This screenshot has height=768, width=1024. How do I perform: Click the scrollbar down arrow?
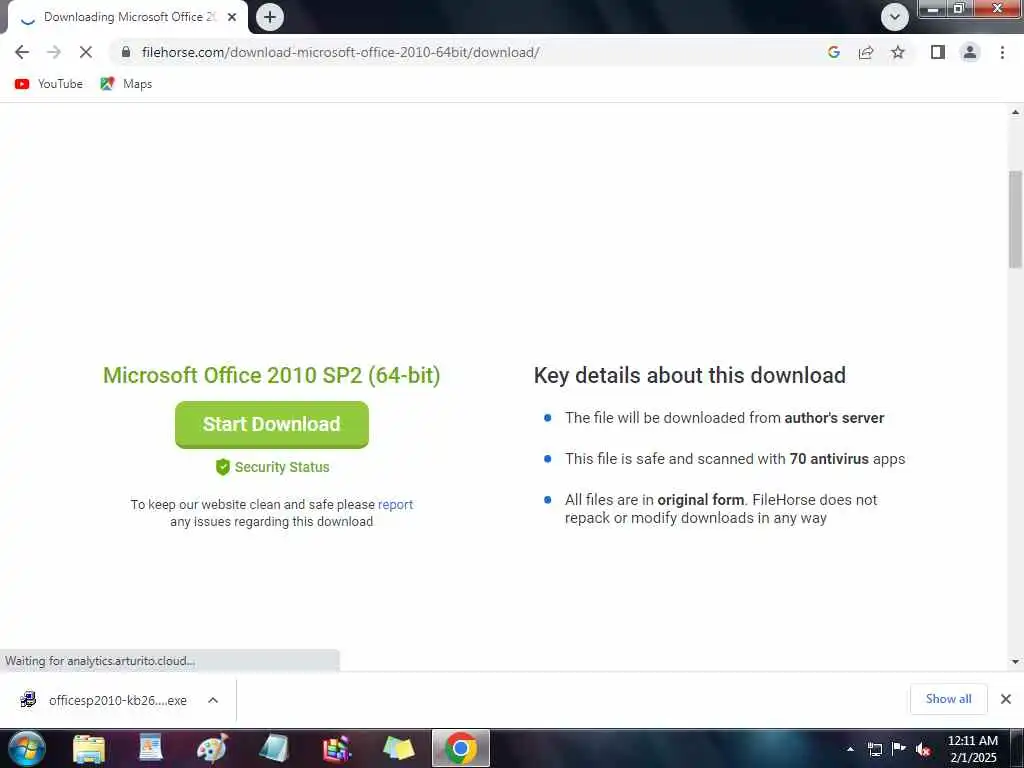tap(1015, 662)
